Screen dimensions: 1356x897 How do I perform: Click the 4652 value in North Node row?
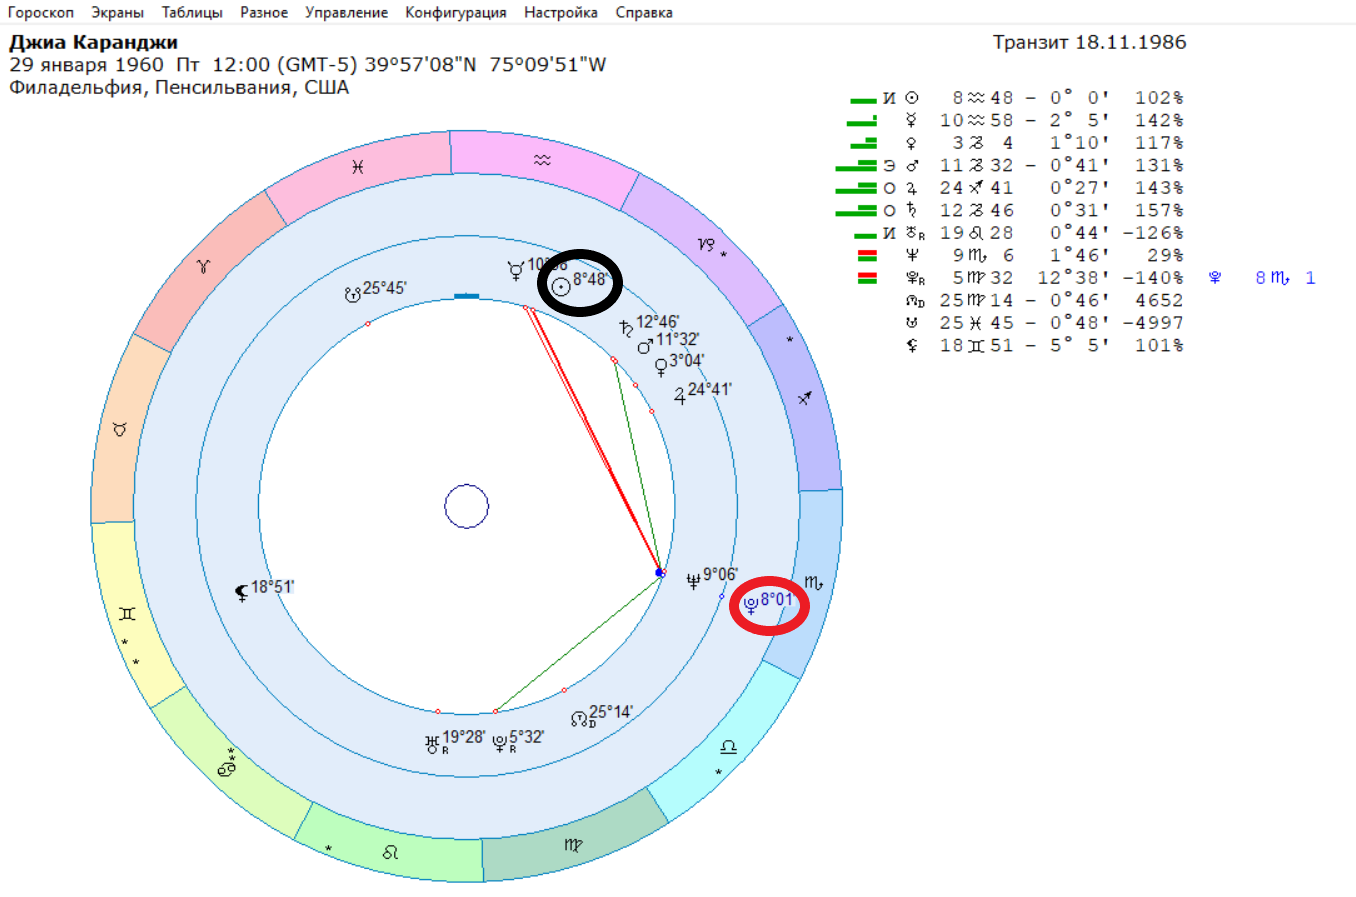[x=1159, y=300]
